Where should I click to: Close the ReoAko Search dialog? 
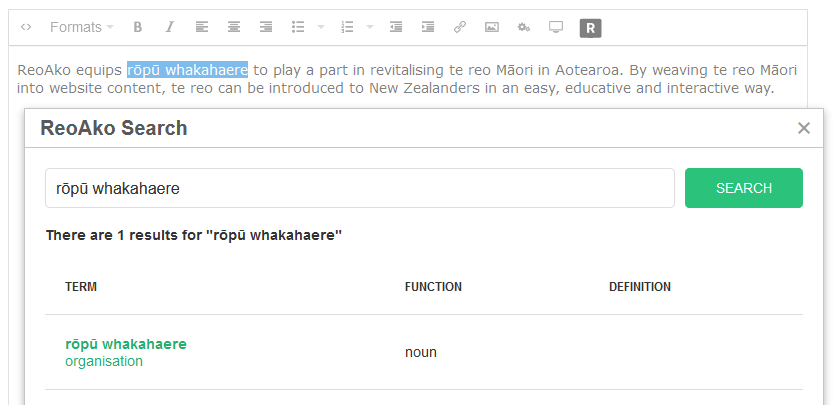[x=803, y=128]
